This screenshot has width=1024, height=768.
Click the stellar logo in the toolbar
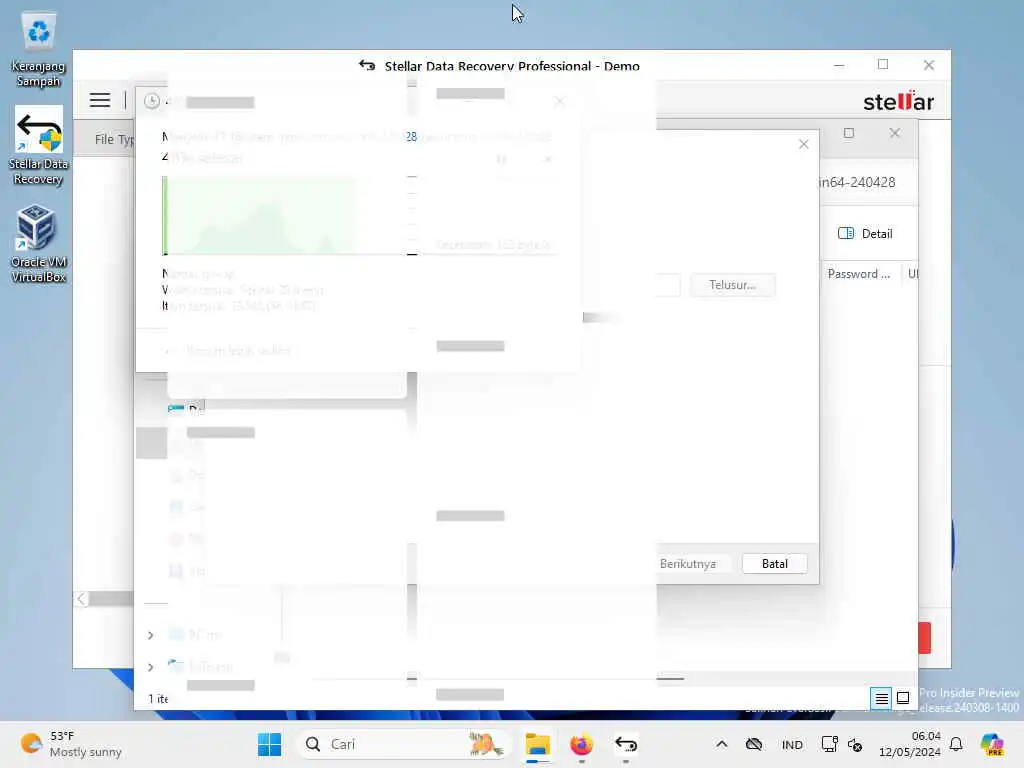pos(899,101)
